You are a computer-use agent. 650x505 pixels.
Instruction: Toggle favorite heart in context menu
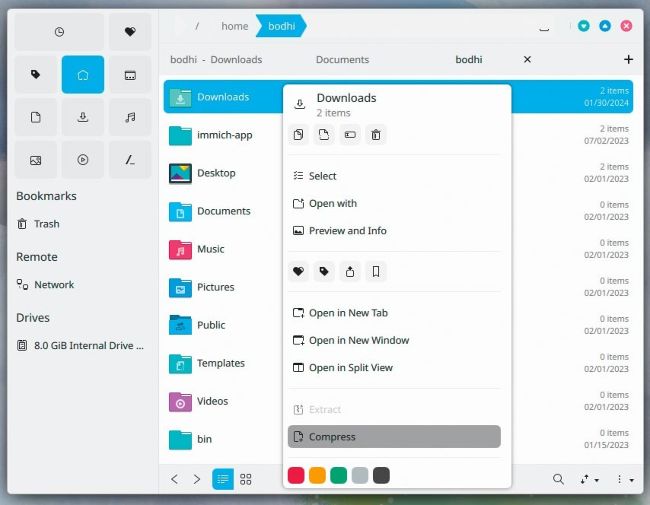coord(298,271)
